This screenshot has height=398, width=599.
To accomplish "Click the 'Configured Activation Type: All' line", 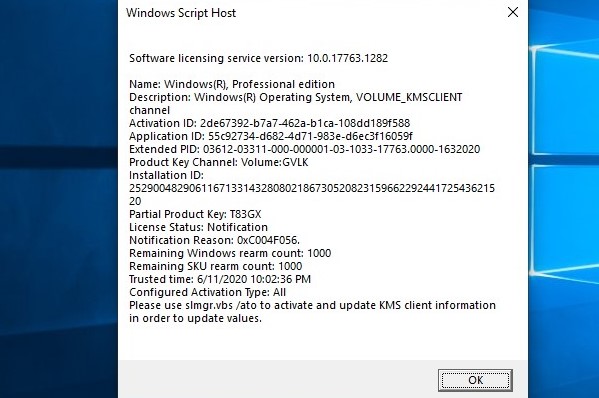I will tap(207, 292).
